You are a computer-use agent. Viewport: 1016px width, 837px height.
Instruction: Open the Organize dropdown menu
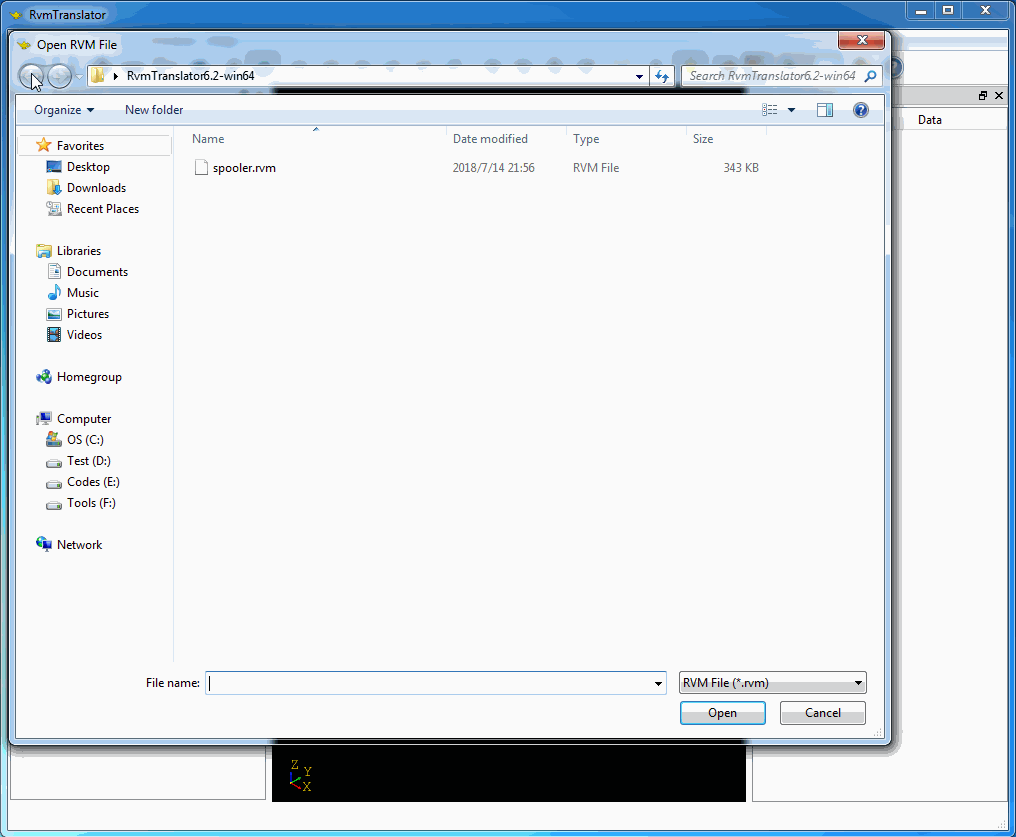click(x=64, y=110)
